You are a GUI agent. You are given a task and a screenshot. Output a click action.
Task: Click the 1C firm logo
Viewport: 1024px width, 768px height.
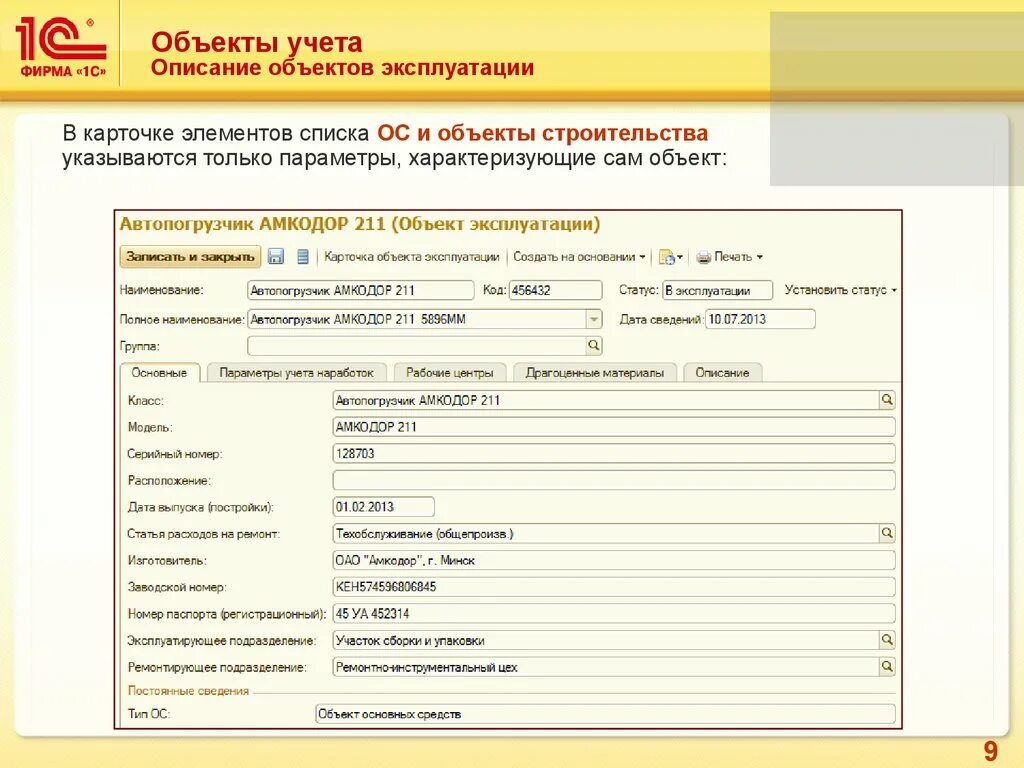click(x=61, y=47)
